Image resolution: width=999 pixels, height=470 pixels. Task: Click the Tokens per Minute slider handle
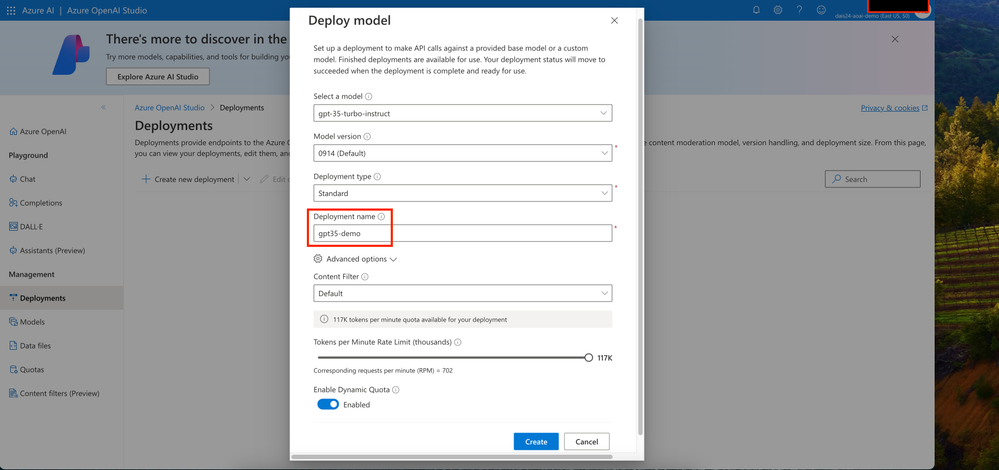(589, 358)
